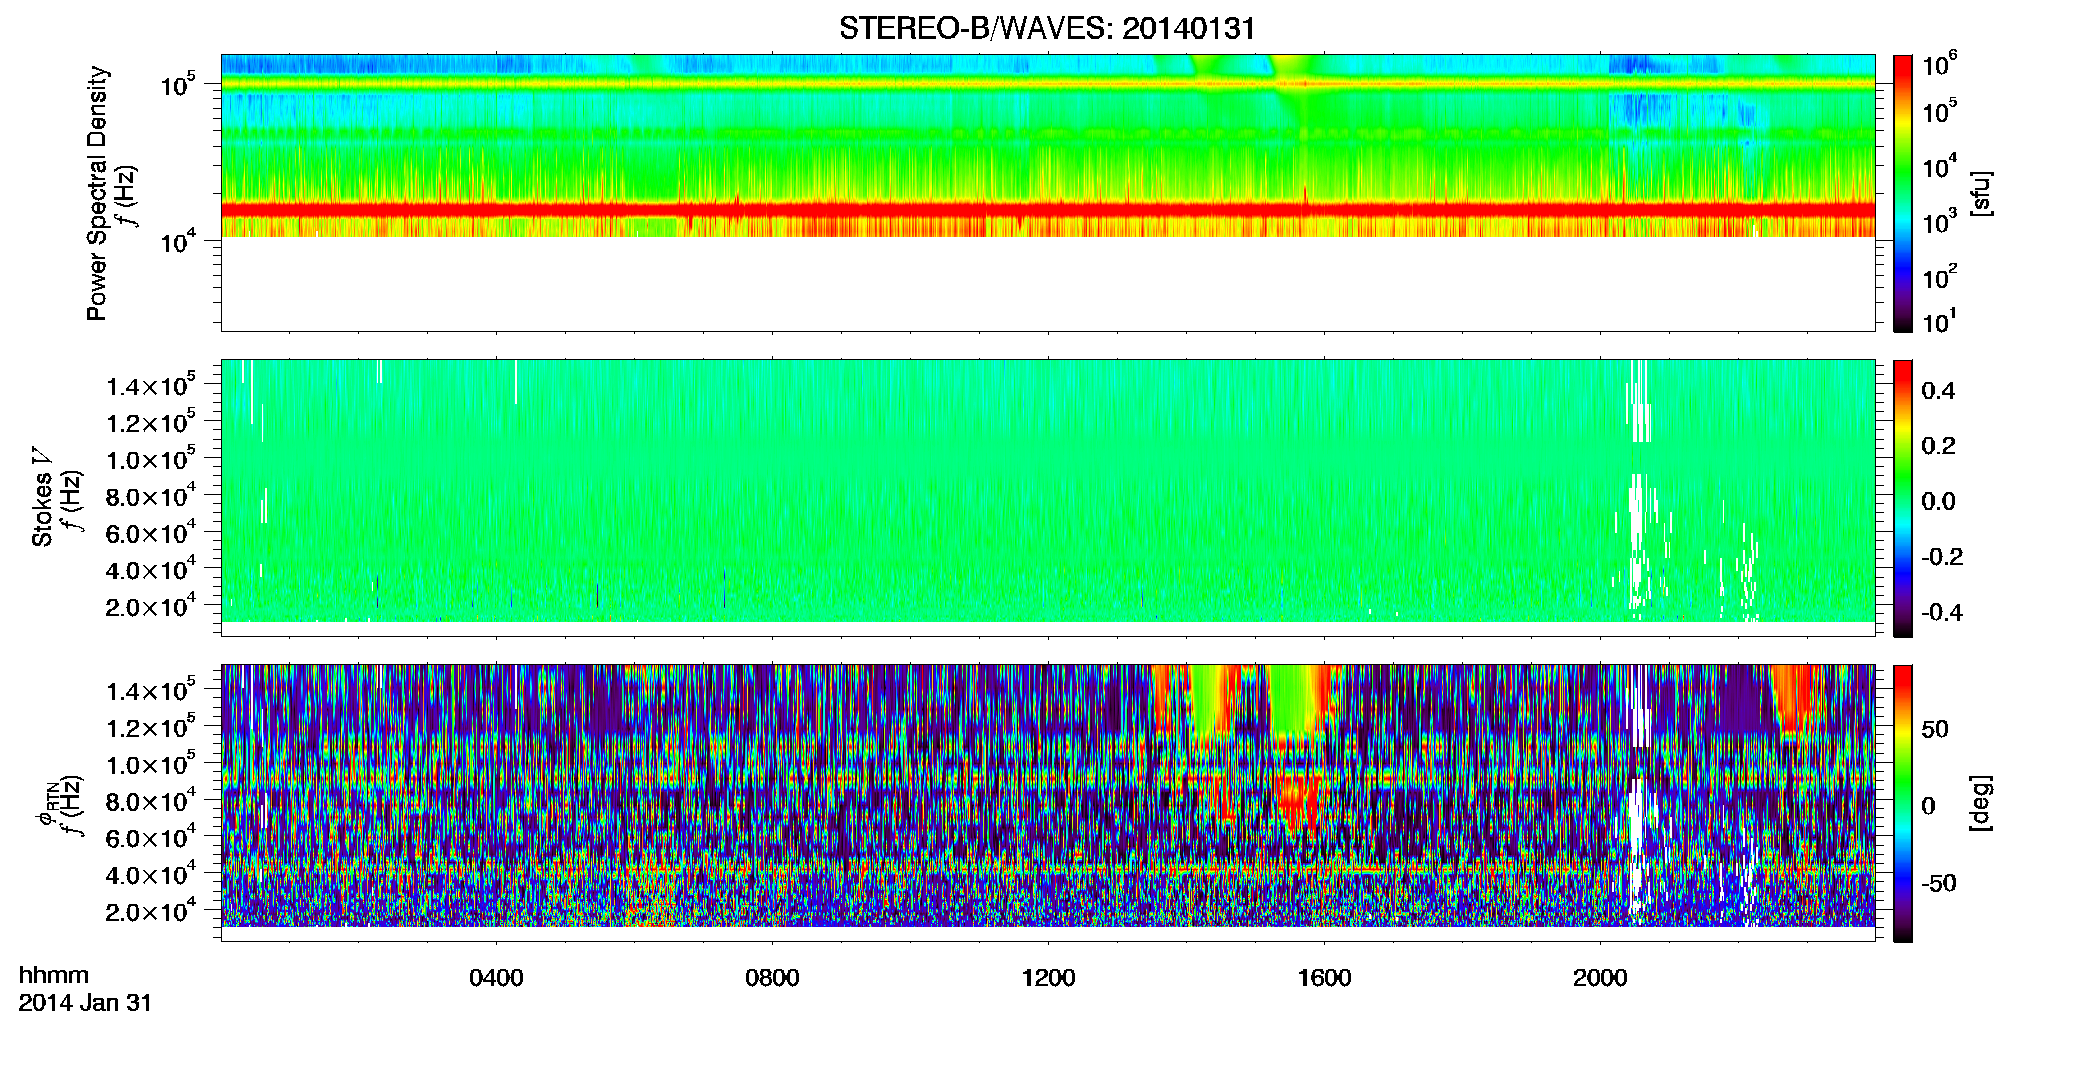Click the 1200 time axis label
The image size is (2096, 1080).
(1048, 978)
